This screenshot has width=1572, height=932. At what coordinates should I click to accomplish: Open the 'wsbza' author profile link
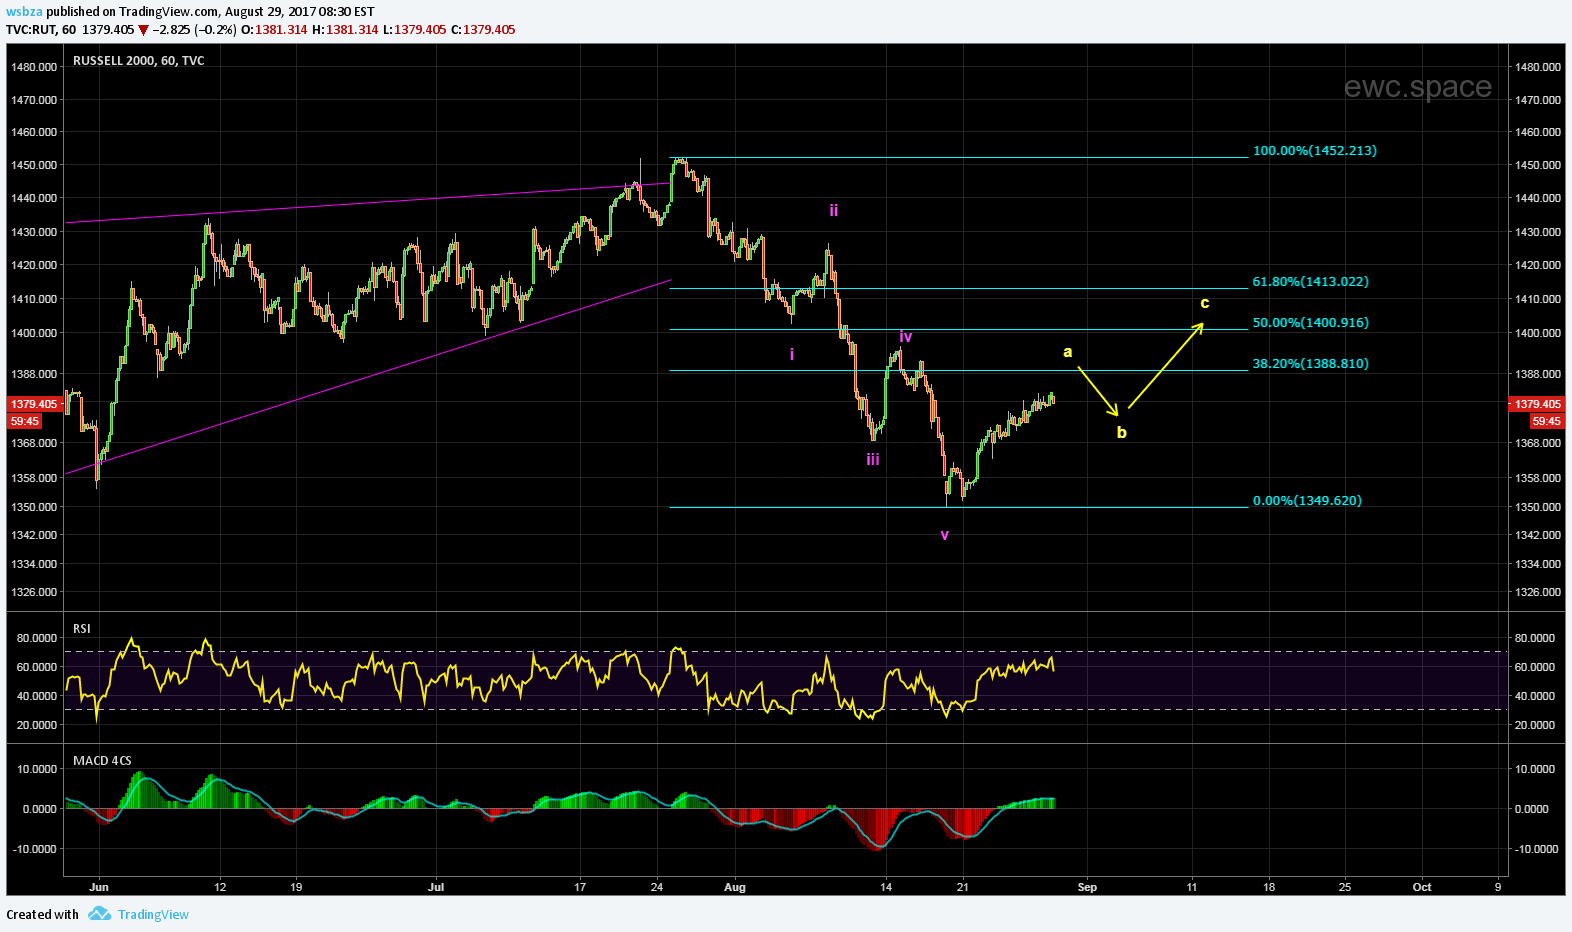point(22,11)
